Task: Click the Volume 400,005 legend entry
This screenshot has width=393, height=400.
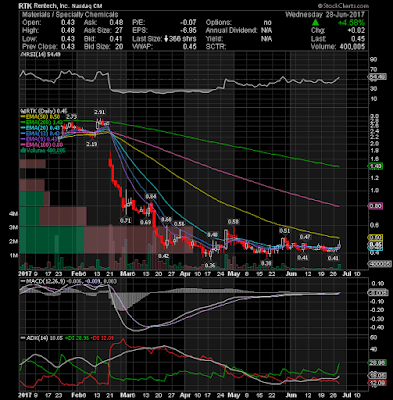Action: (x=43, y=150)
